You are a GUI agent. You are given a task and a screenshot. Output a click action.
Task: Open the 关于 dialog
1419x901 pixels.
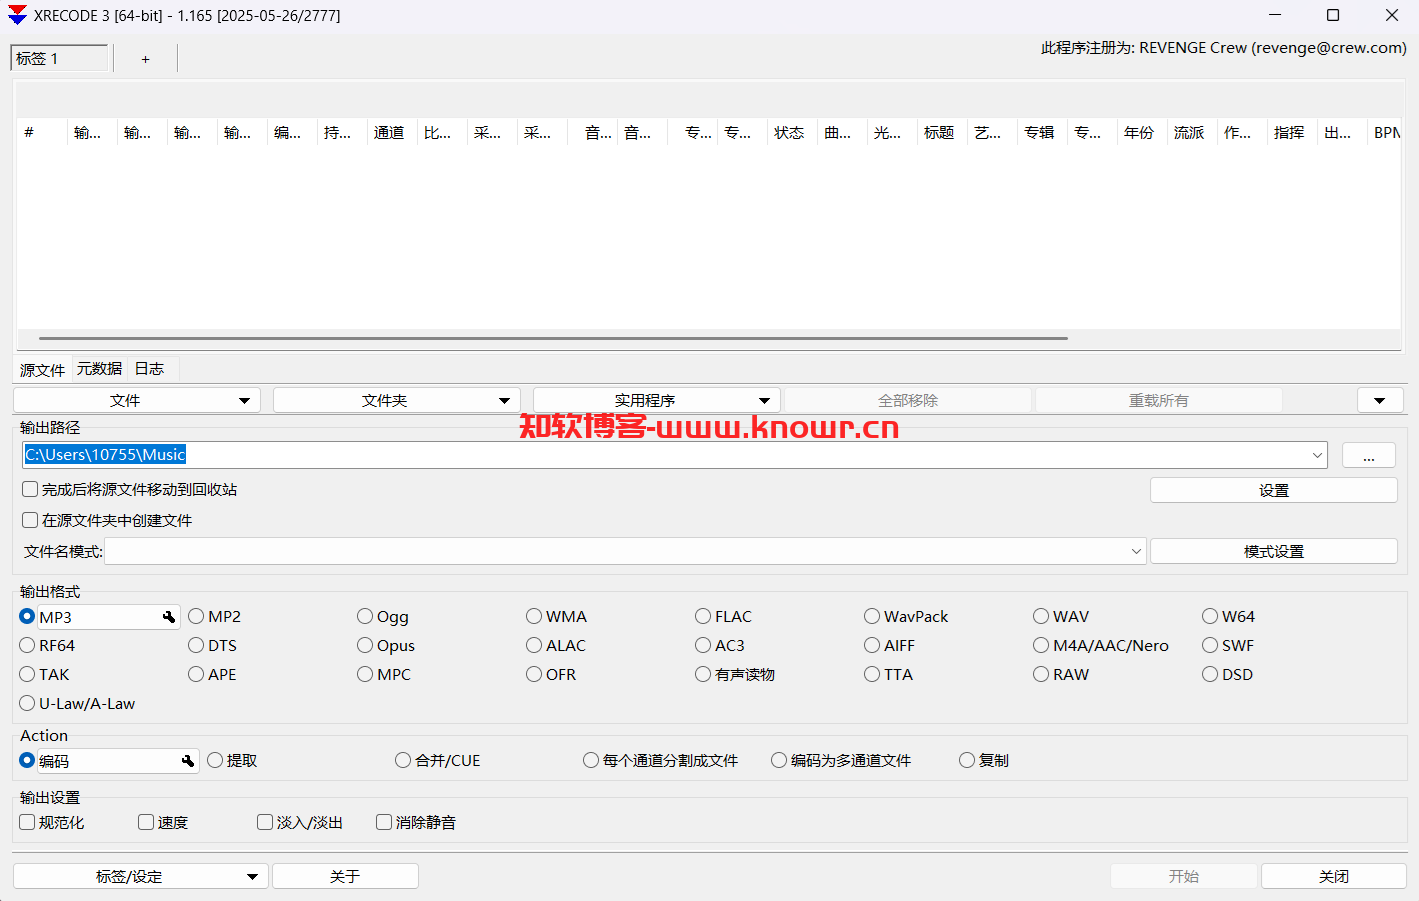click(x=345, y=877)
